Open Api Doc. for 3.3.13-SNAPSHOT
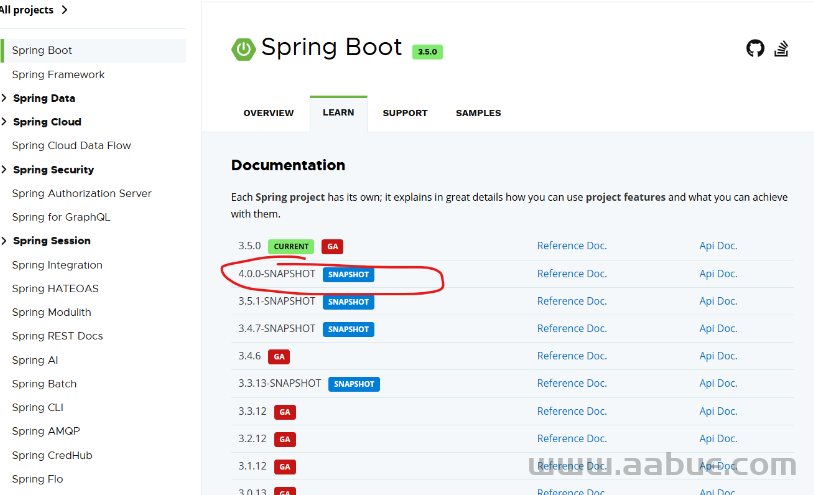Image resolution: width=814 pixels, height=495 pixels. coord(718,383)
